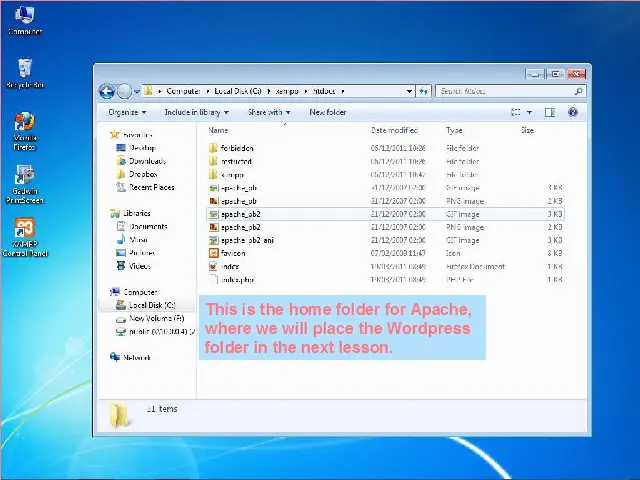This screenshot has width=640, height=480.
Task: Click the blue Help icon
Action: click(573, 112)
